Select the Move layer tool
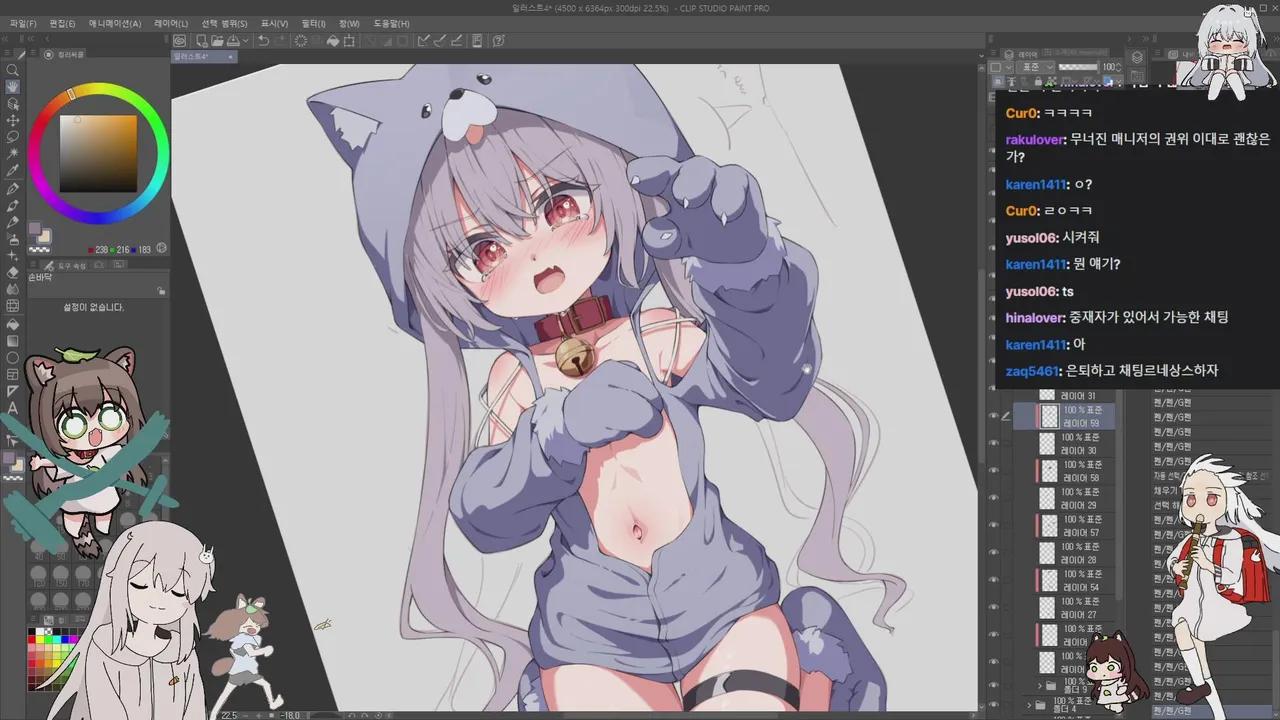This screenshot has width=1280, height=720. pos(13,121)
